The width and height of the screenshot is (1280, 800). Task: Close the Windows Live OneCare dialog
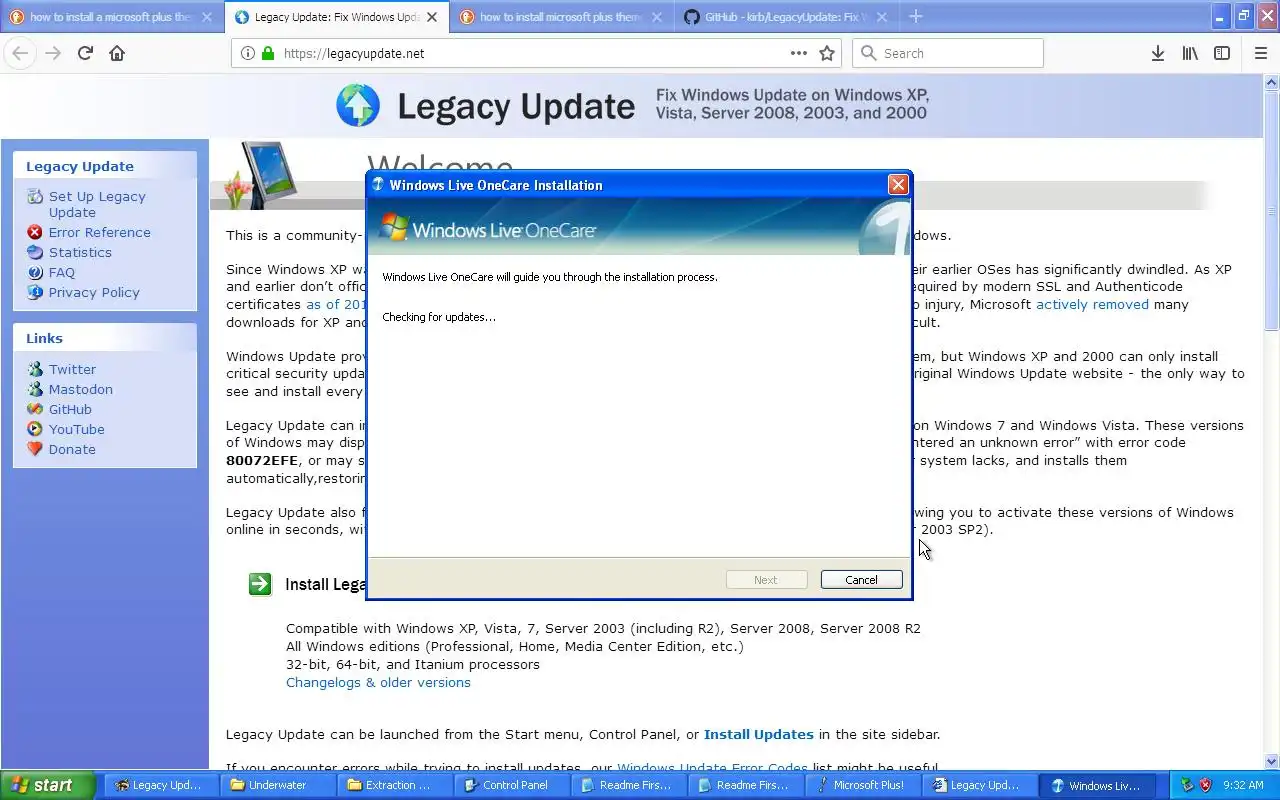tap(898, 184)
